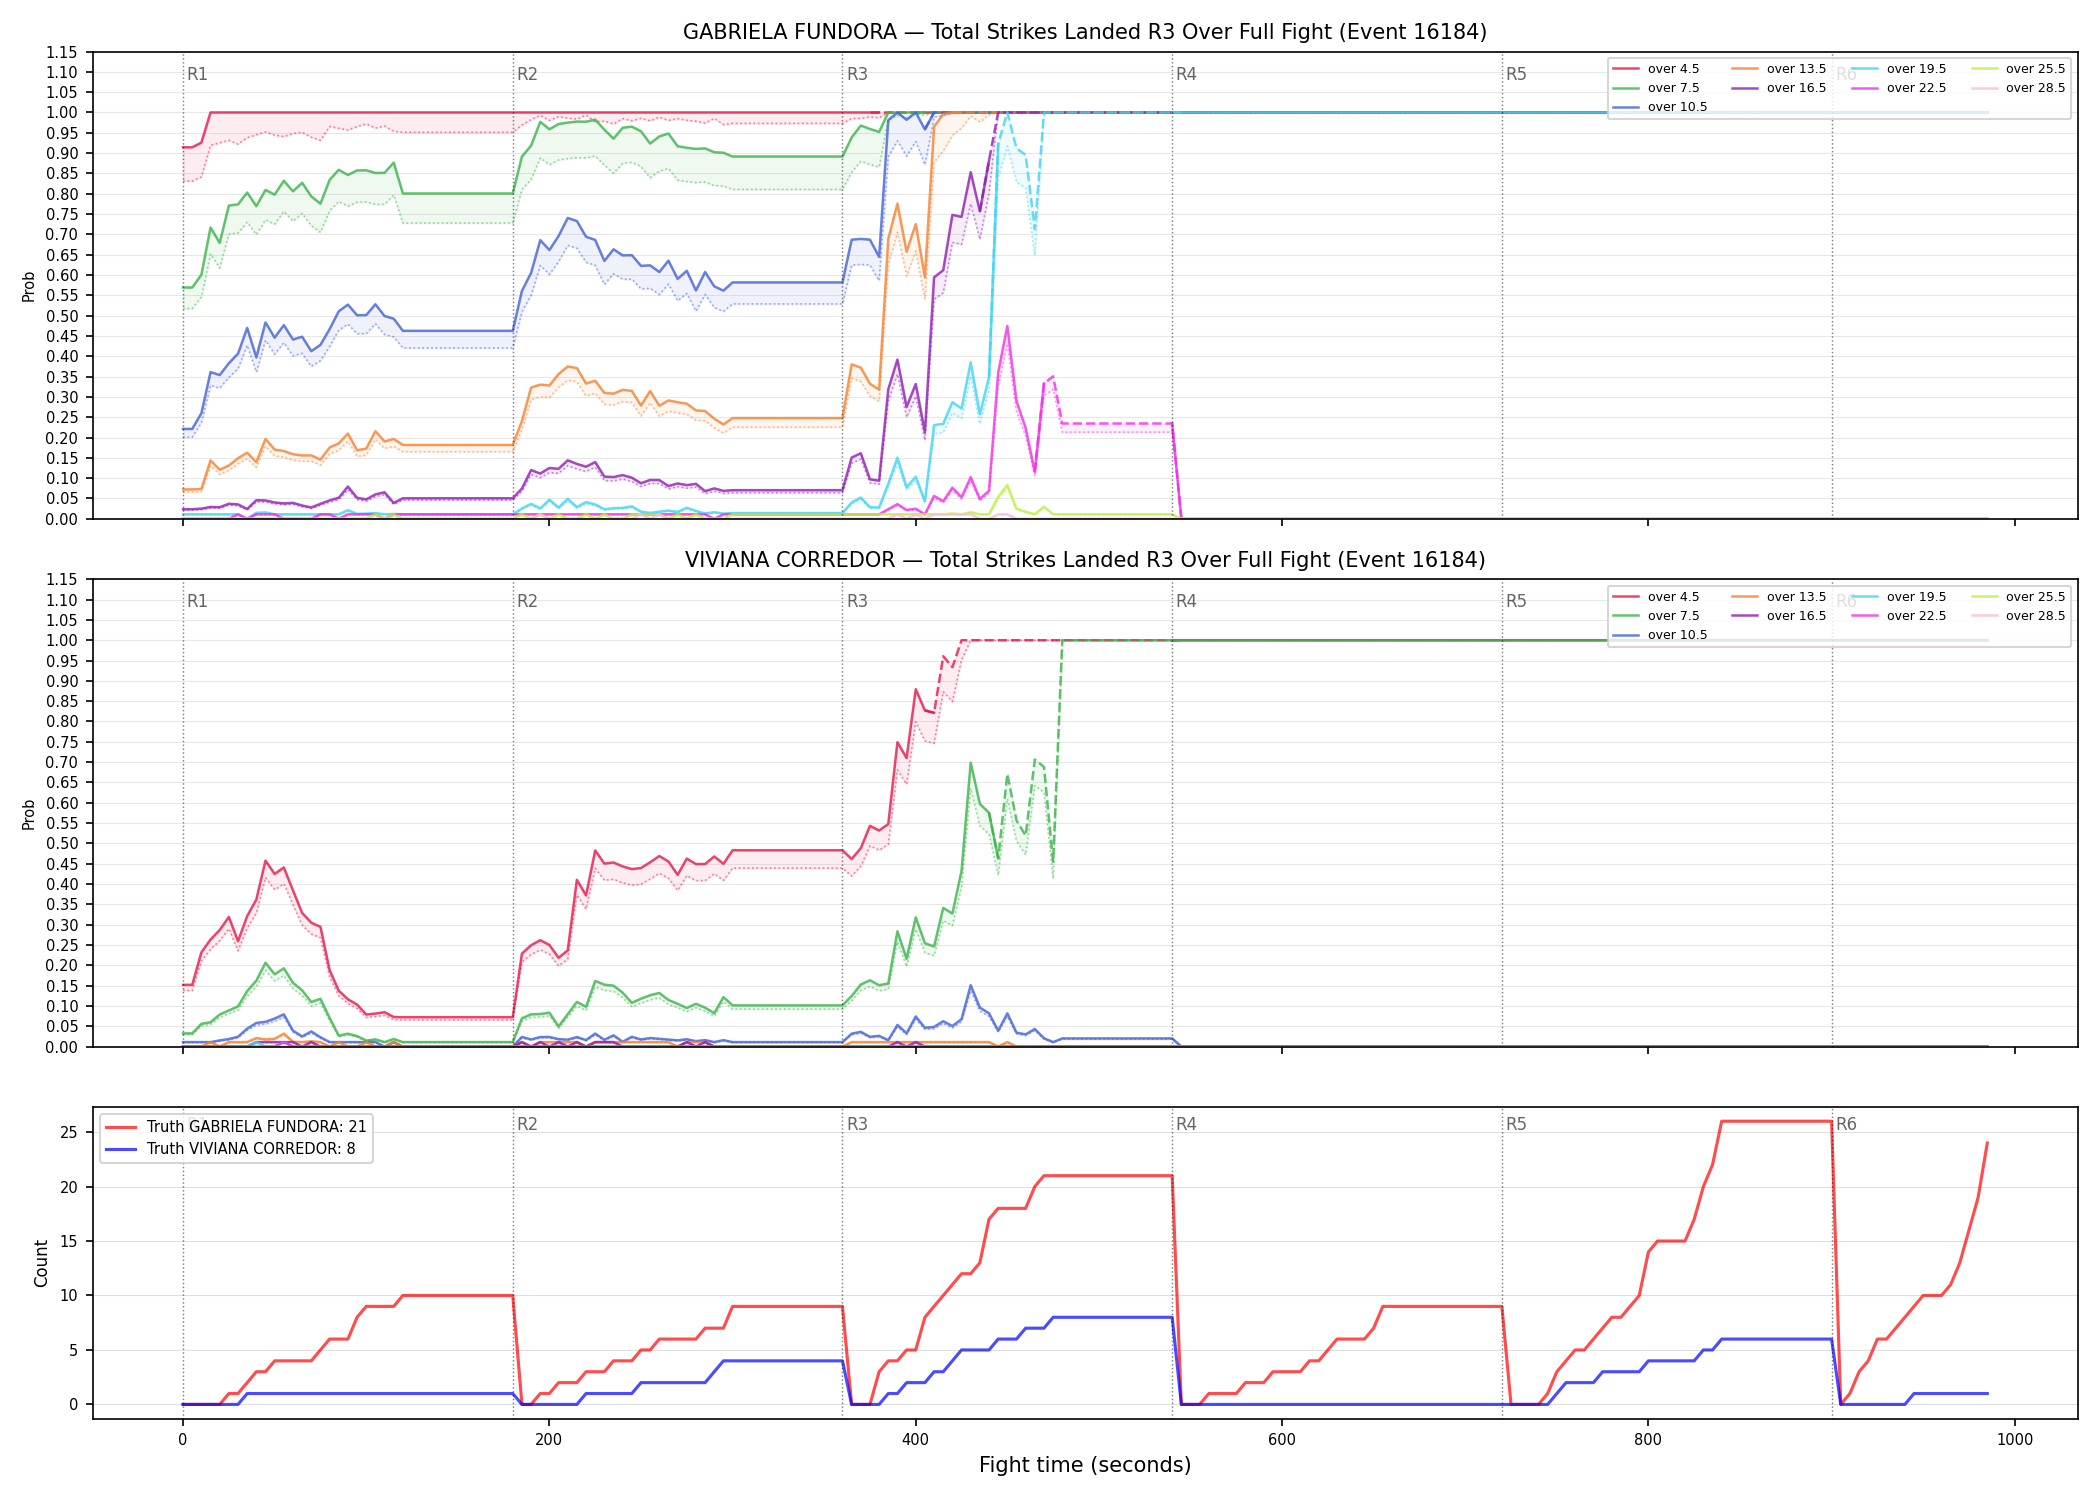
Task: Click x-axis tick label 1000
Action: coord(2014,1440)
